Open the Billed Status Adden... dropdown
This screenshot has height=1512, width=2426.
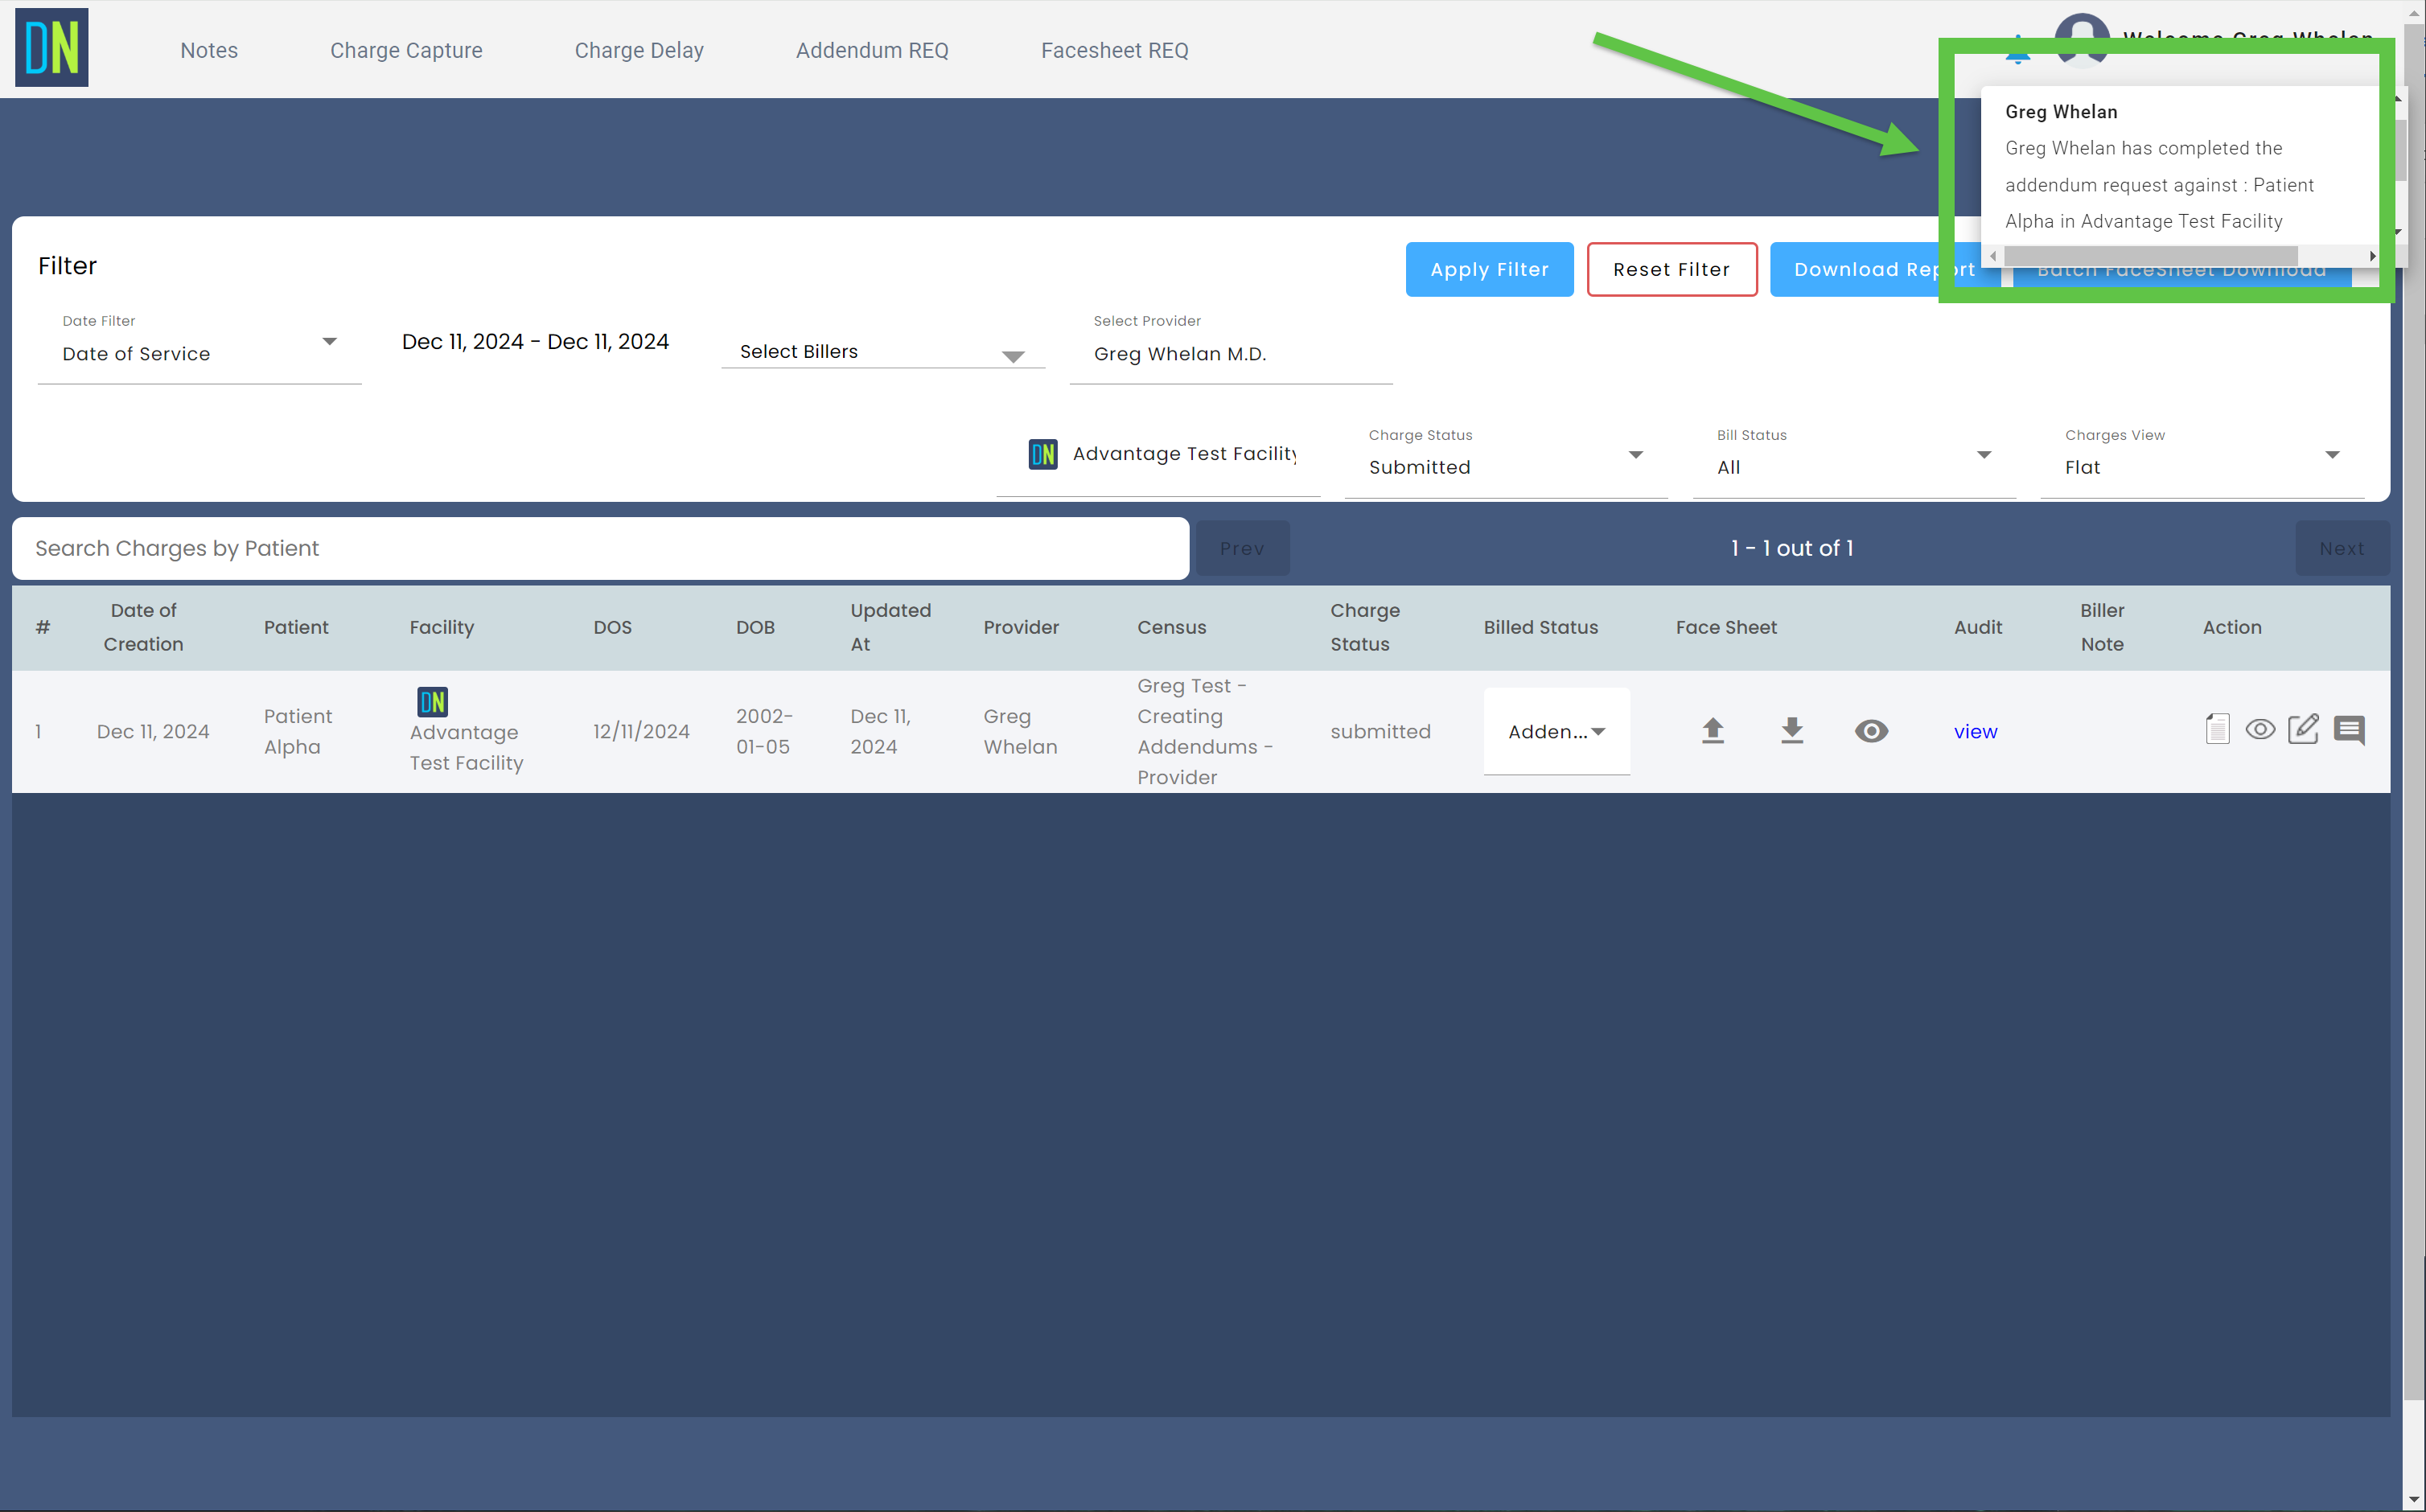click(1556, 732)
